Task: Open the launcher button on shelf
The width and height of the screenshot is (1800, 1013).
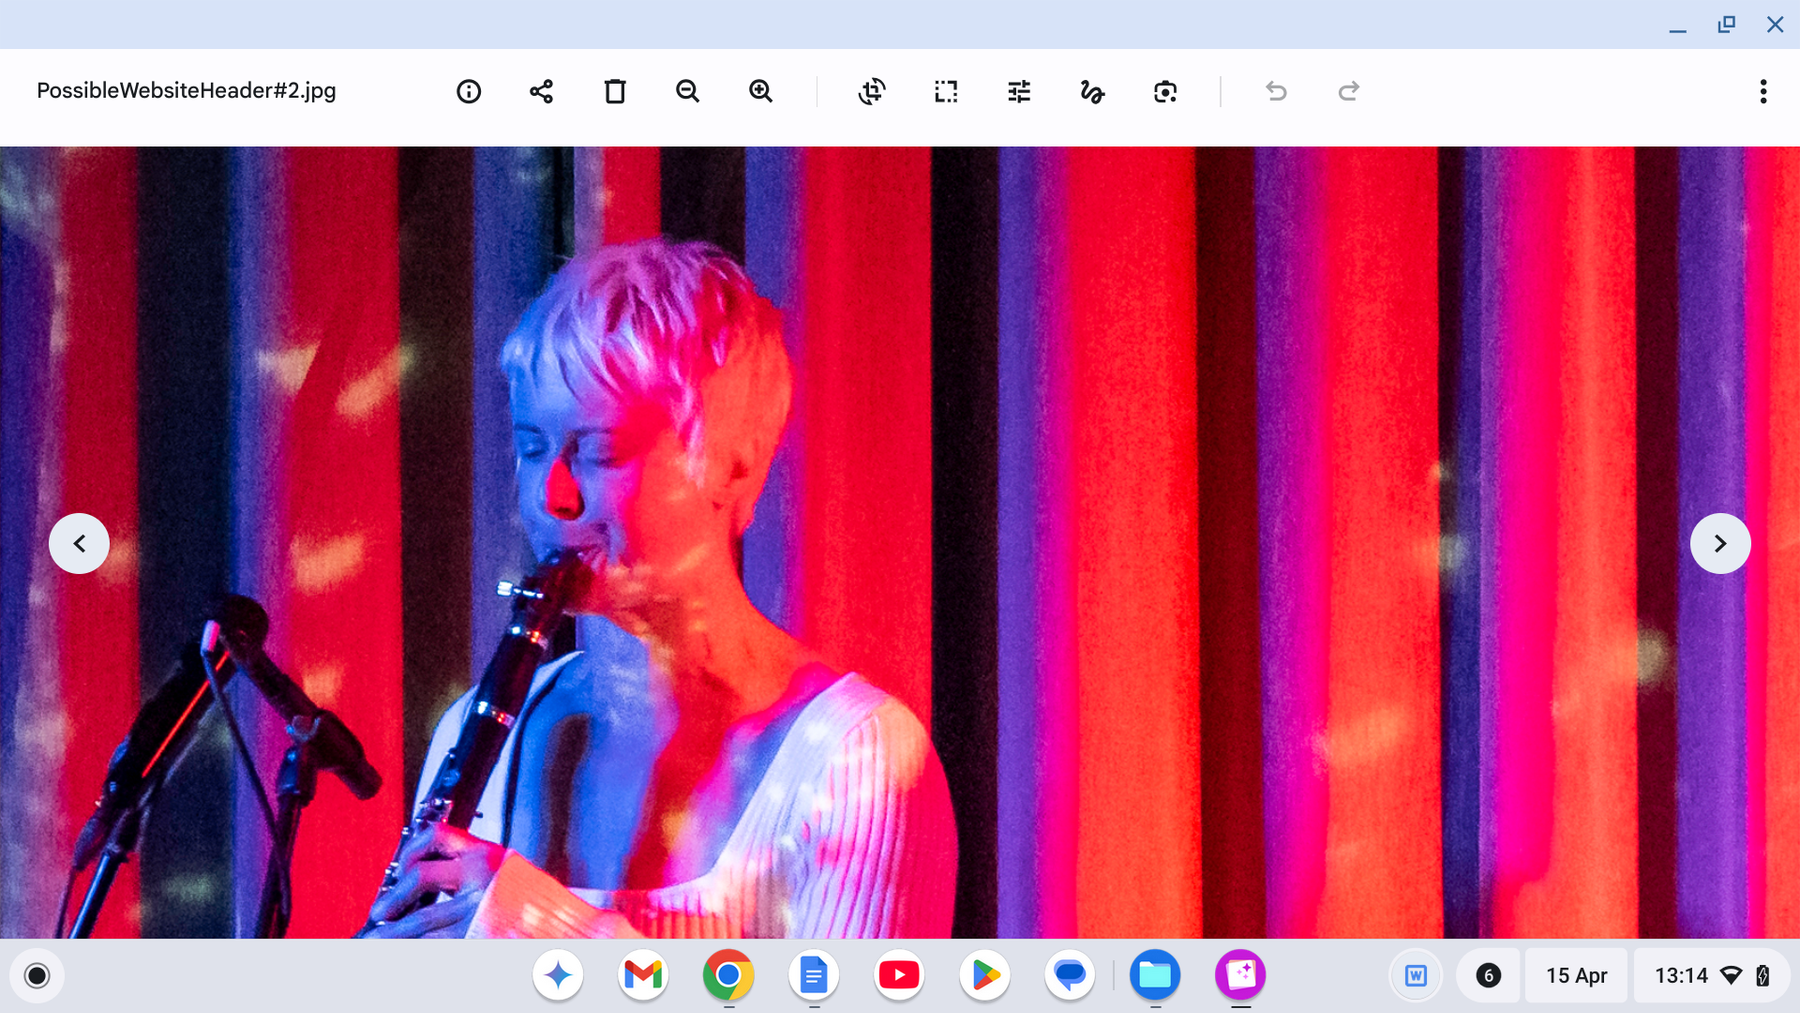Action: (x=37, y=975)
